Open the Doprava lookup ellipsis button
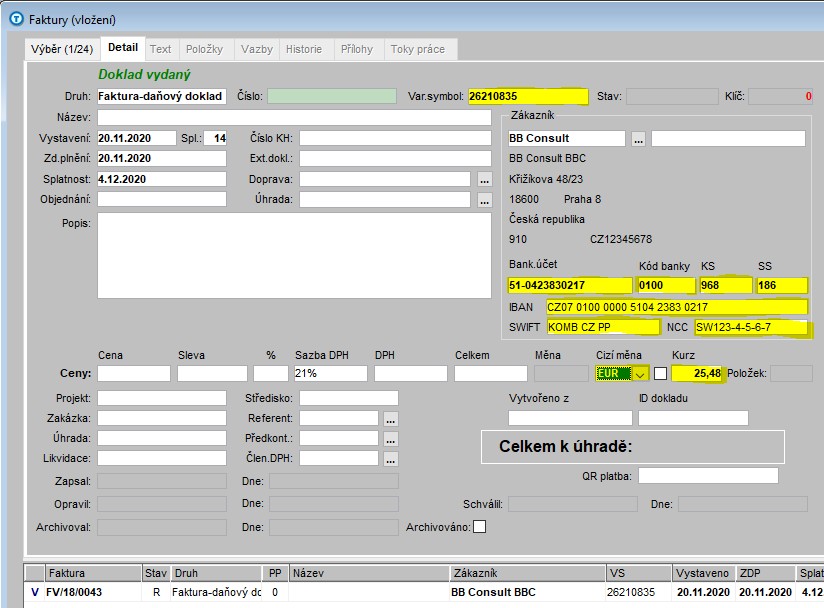 (x=485, y=180)
